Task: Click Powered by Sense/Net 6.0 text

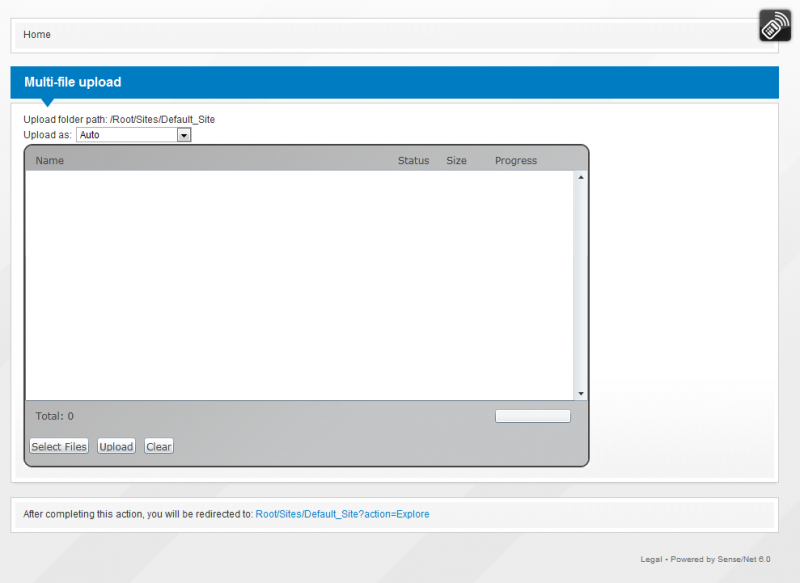Action: pos(720,560)
